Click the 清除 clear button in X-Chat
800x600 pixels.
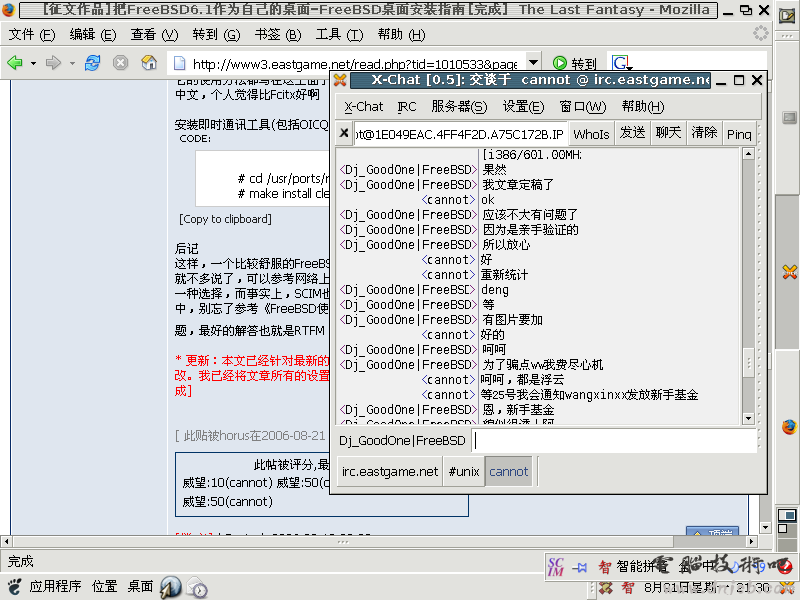tap(704, 133)
